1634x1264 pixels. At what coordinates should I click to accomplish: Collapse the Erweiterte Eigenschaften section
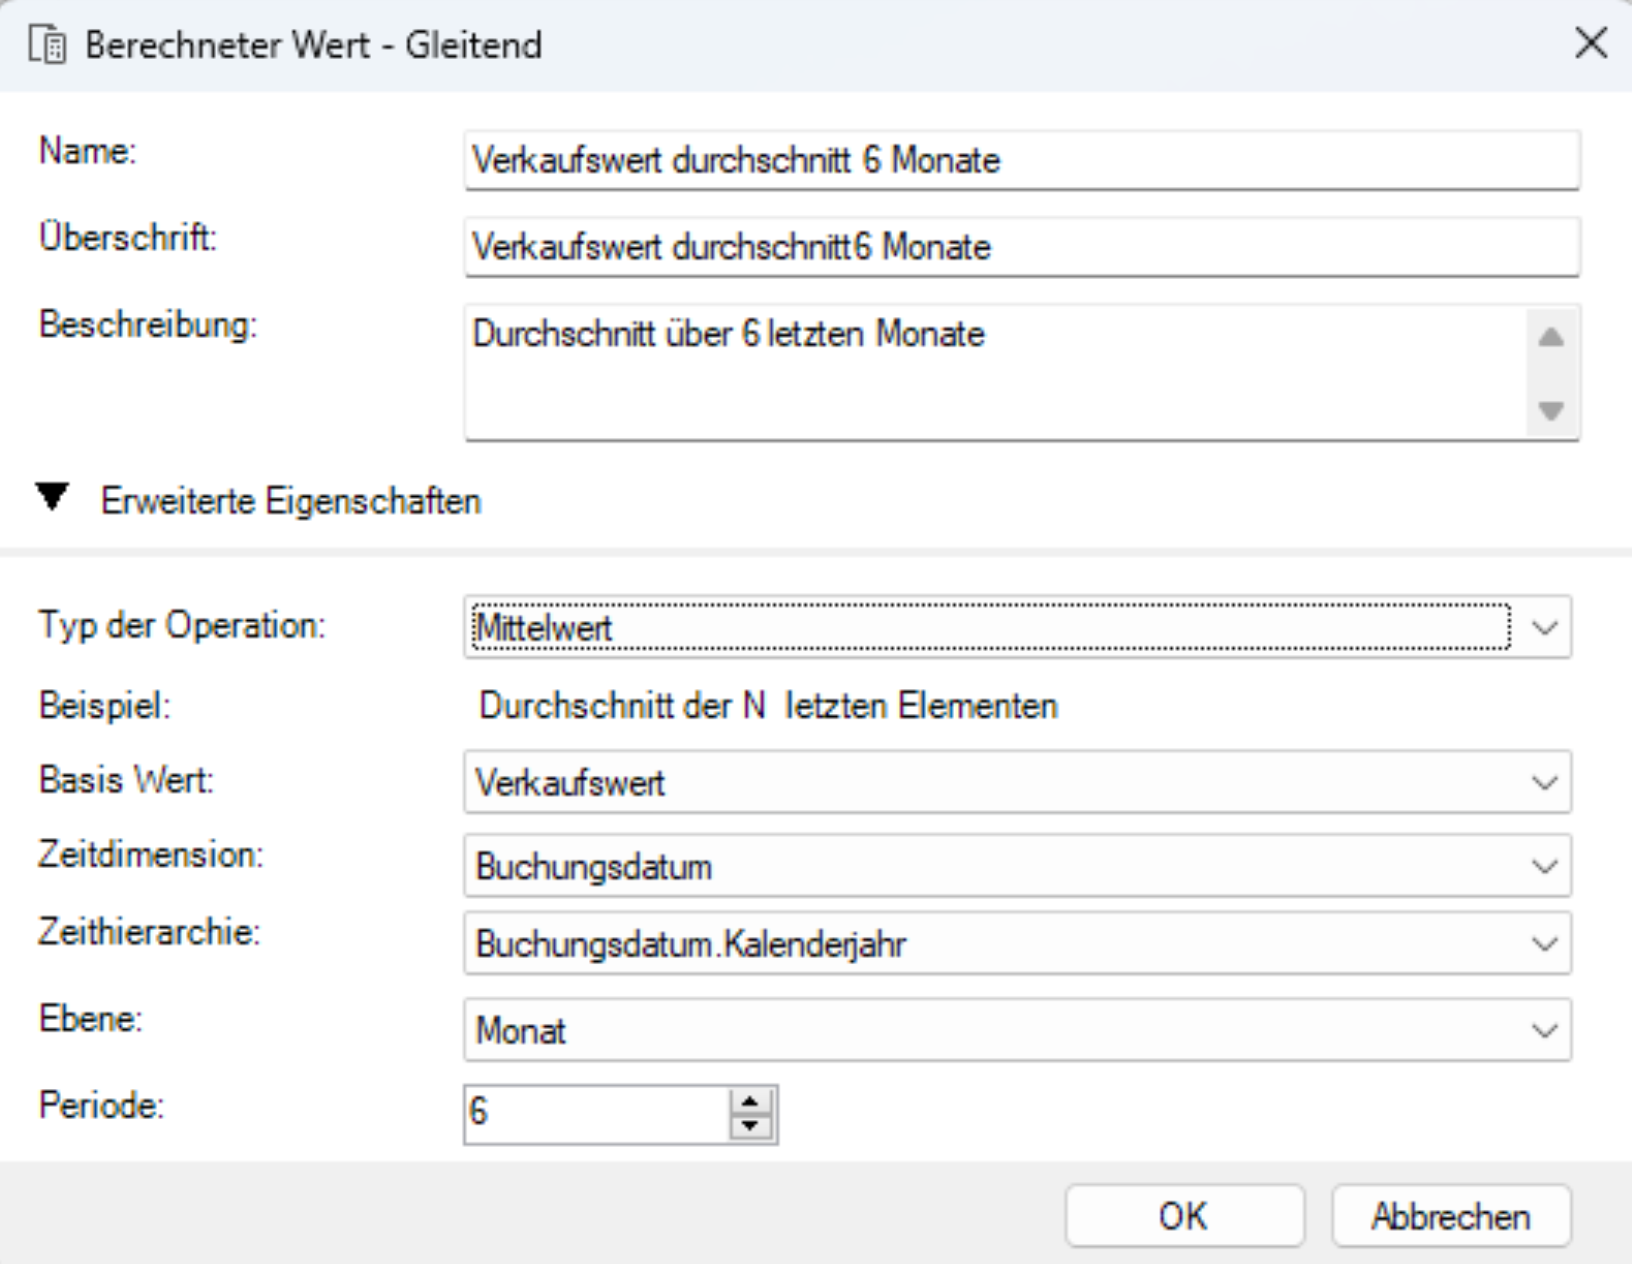[52, 497]
